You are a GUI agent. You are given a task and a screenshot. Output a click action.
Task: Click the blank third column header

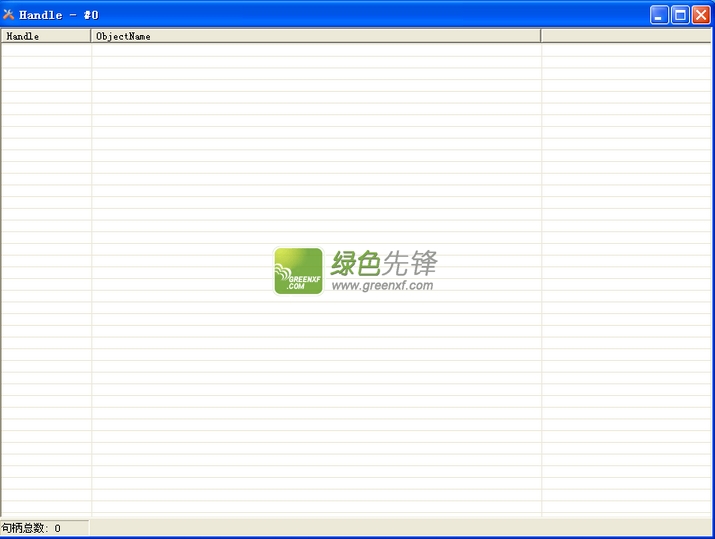pos(625,36)
